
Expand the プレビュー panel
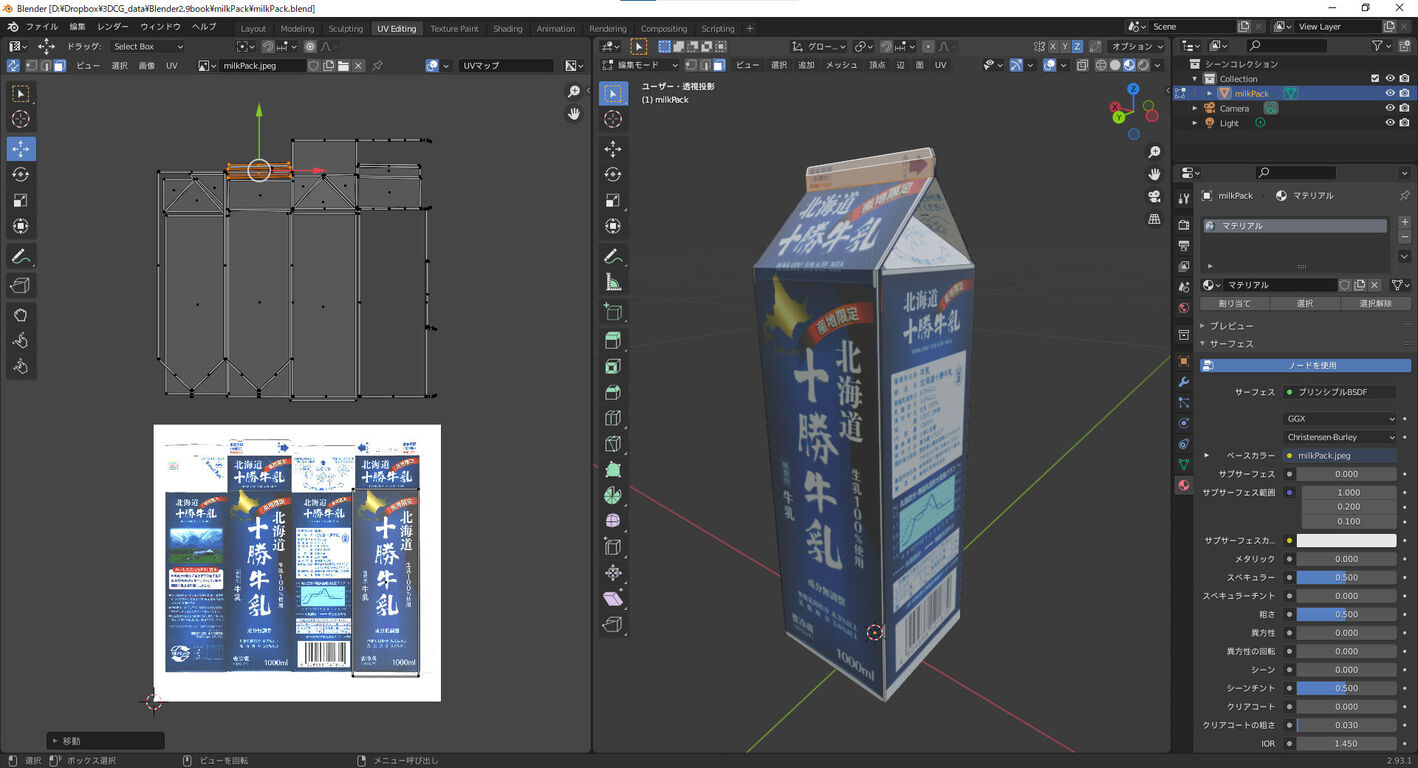1230,326
